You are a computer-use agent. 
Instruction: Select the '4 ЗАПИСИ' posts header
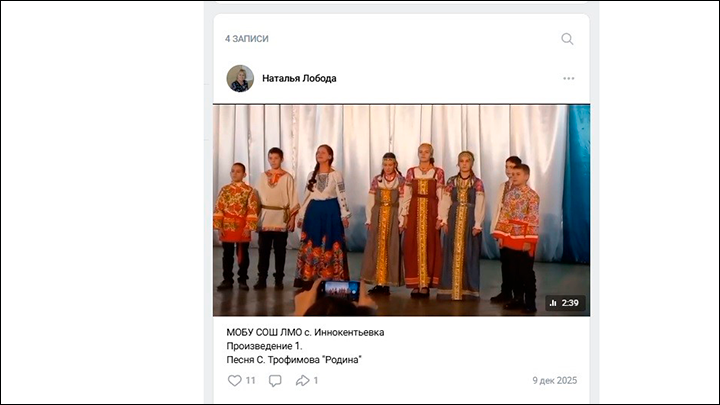[247, 39]
